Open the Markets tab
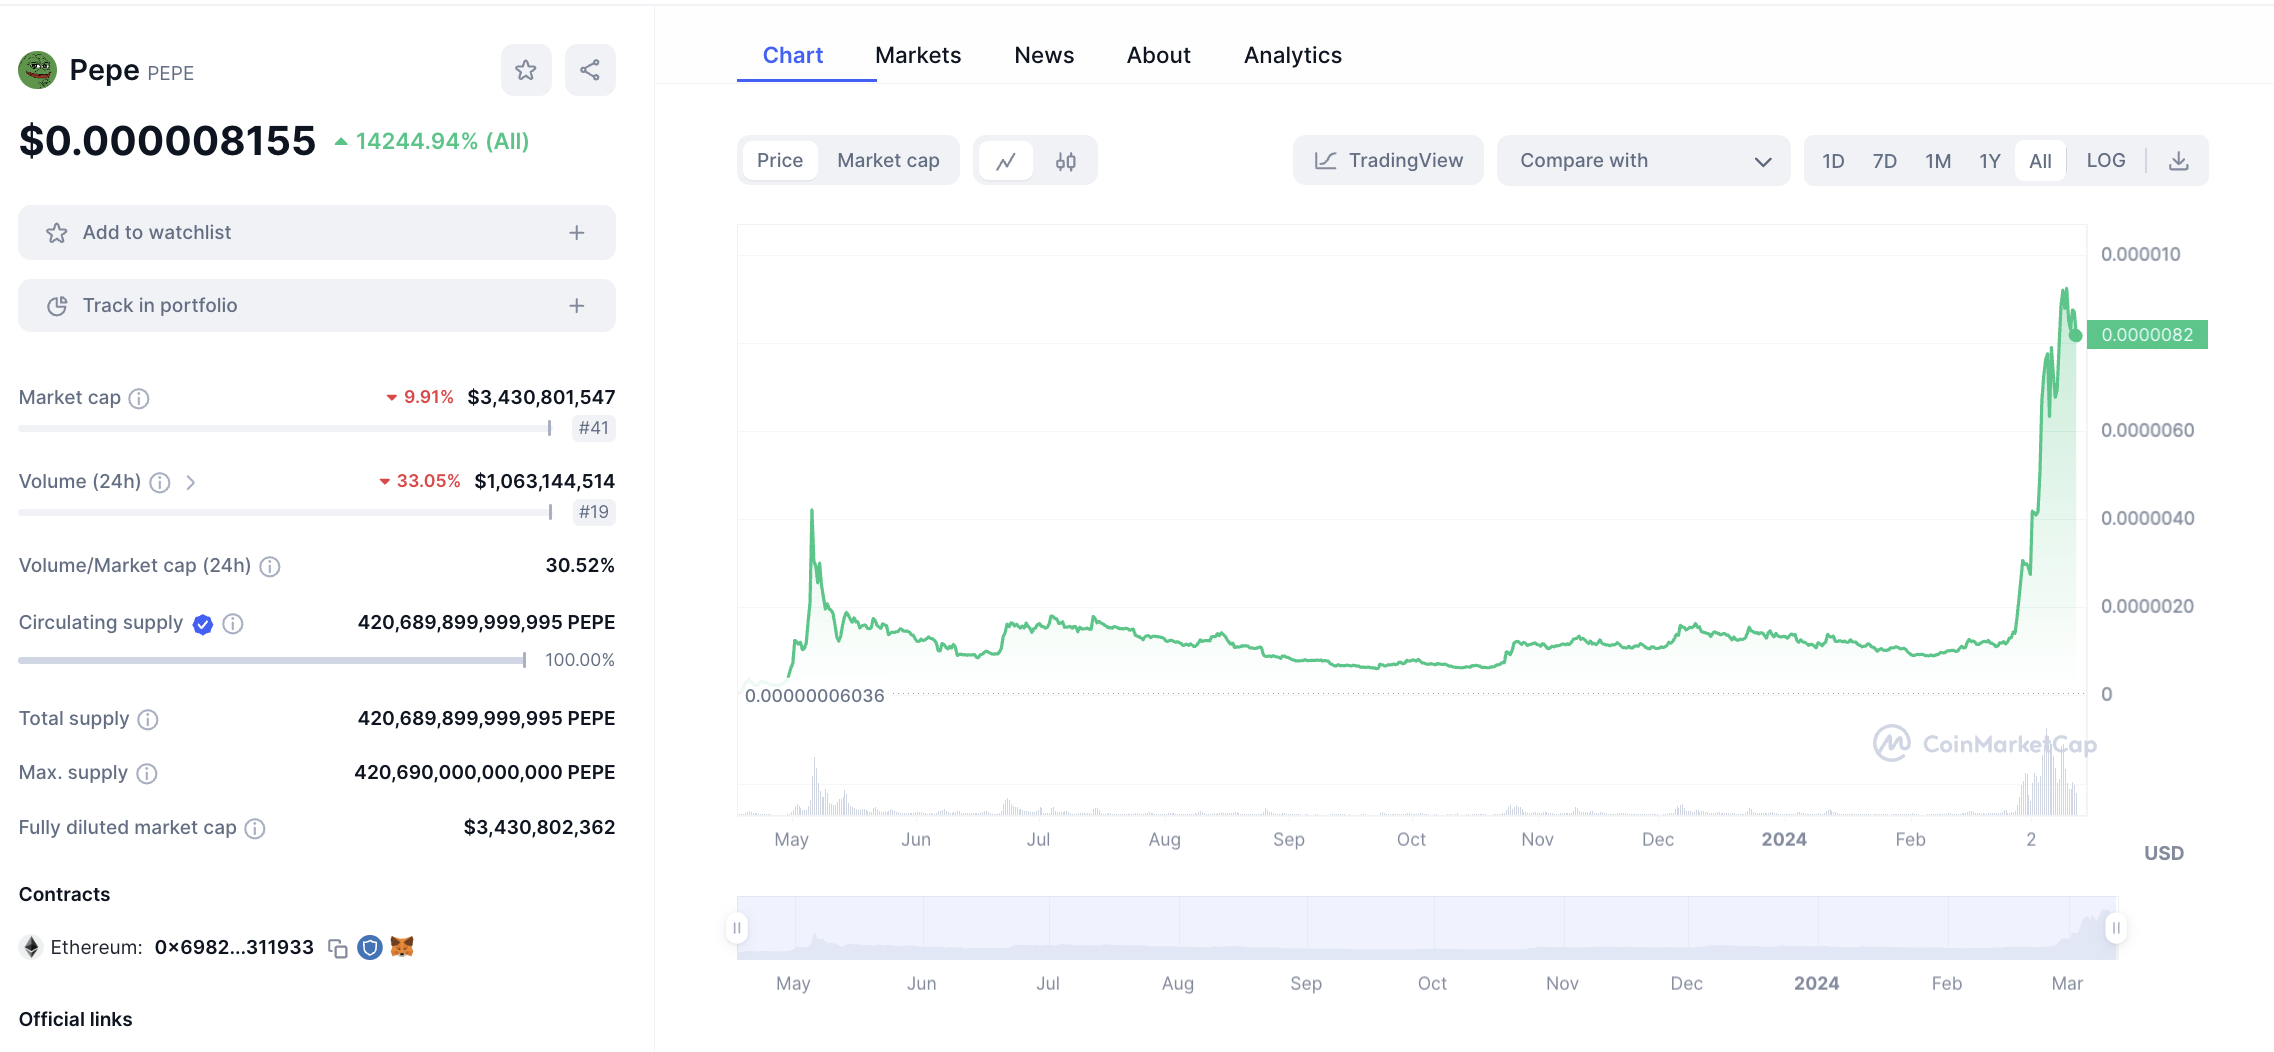The height and width of the screenshot is (1052, 2274). pyautogui.click(x=918, y=56)
